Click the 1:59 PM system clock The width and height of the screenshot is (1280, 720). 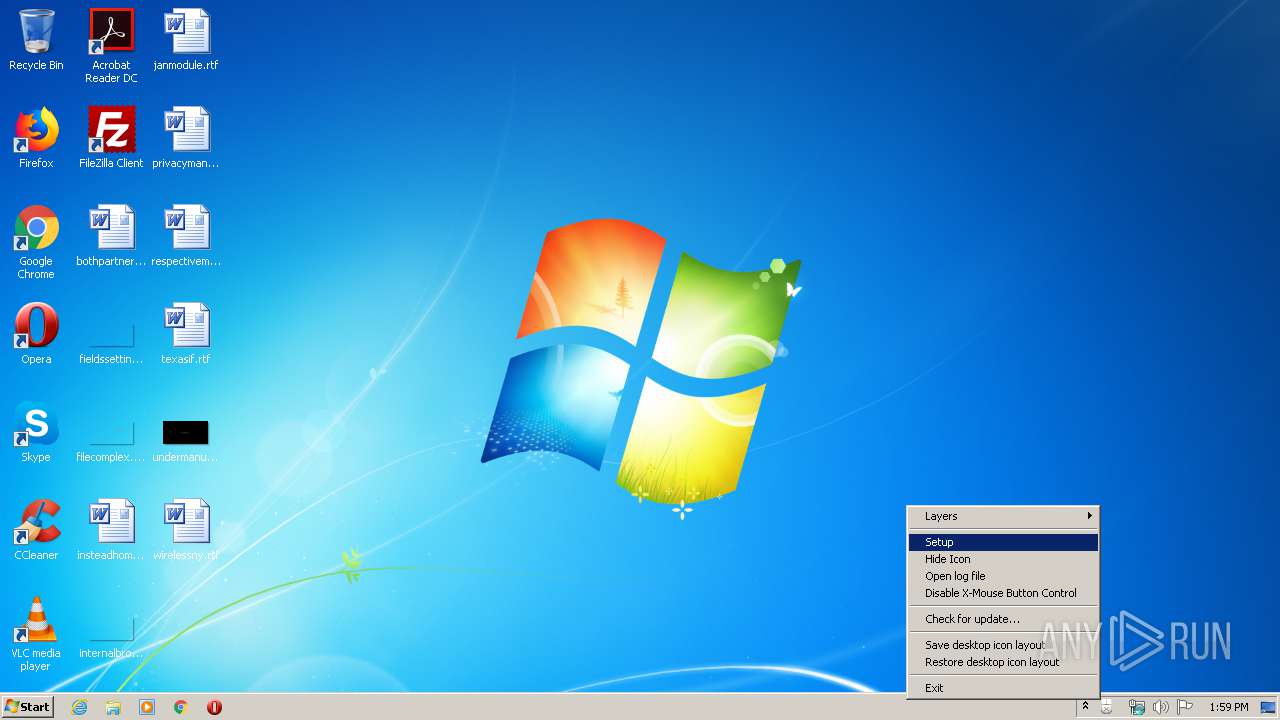pyautogui.click(x=1228, y=707)
